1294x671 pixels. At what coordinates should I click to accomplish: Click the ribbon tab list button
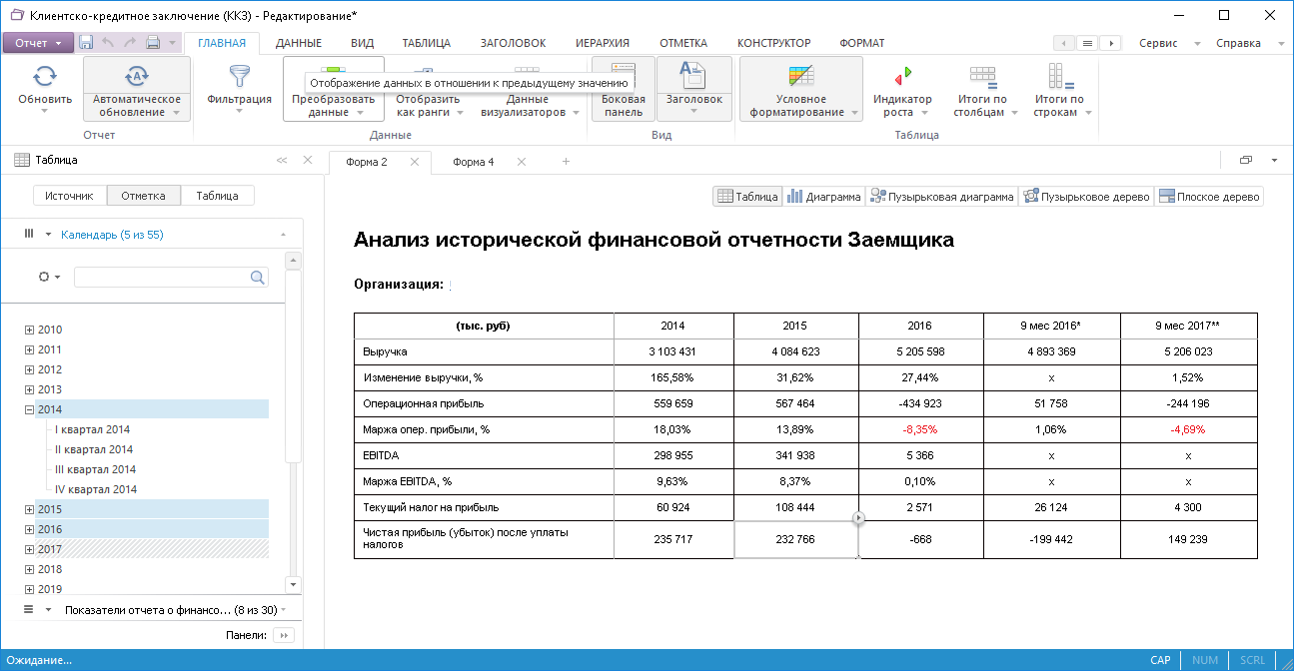coord(1086,43)
